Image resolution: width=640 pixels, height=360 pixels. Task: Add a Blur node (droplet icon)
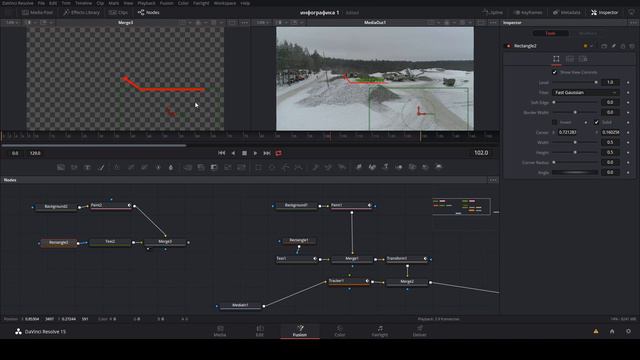[171, 167]
